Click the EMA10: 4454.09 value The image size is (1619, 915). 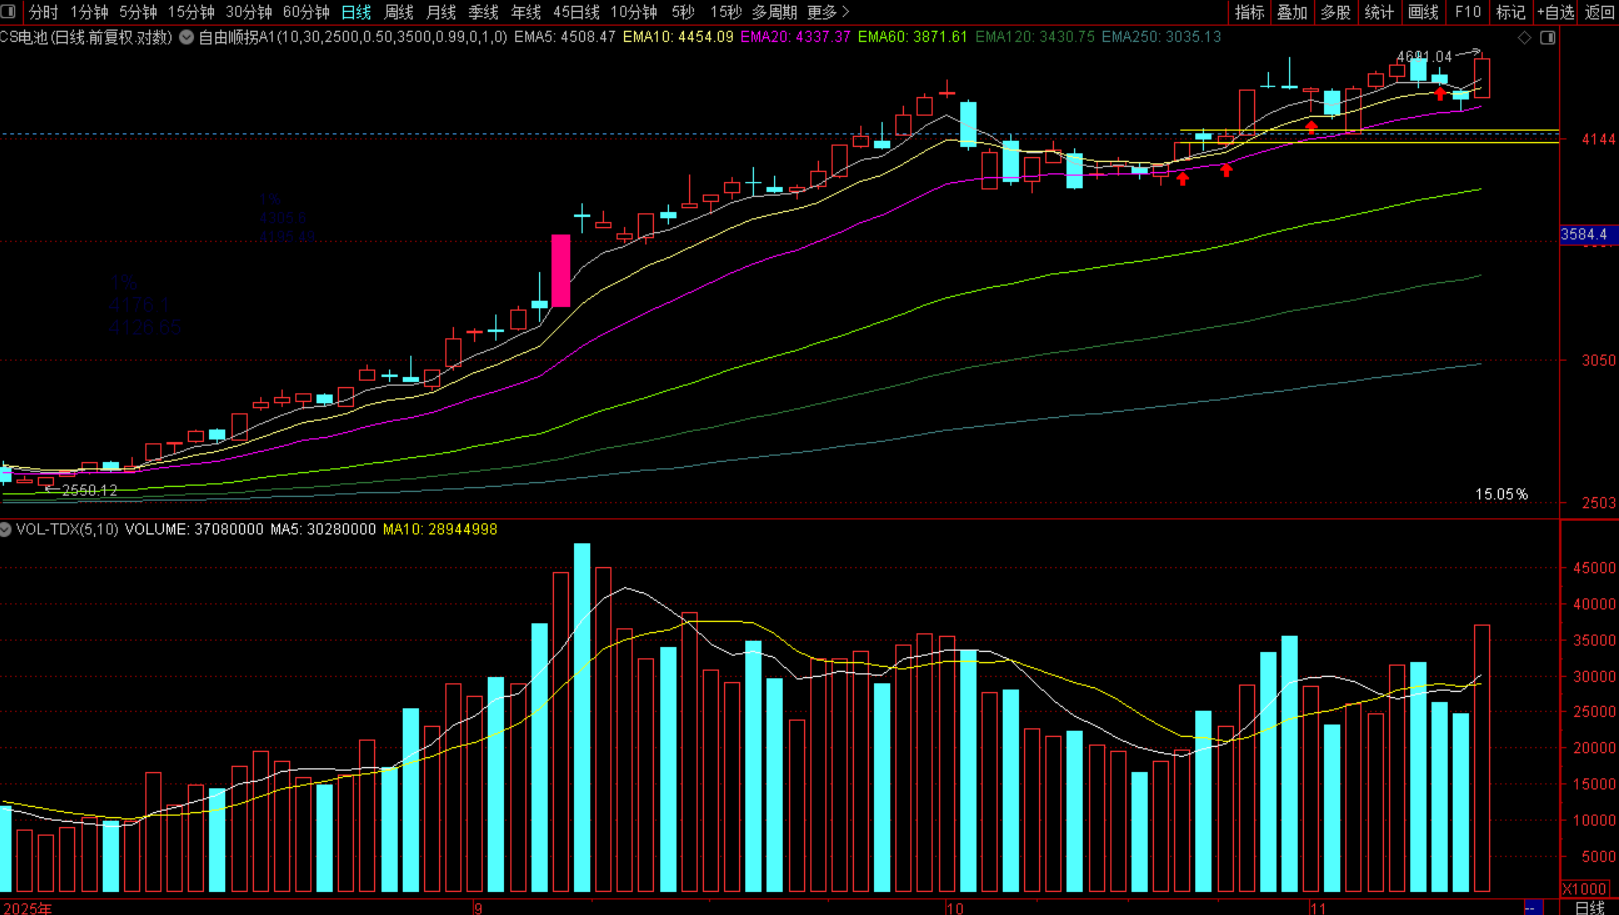point(677,37)
